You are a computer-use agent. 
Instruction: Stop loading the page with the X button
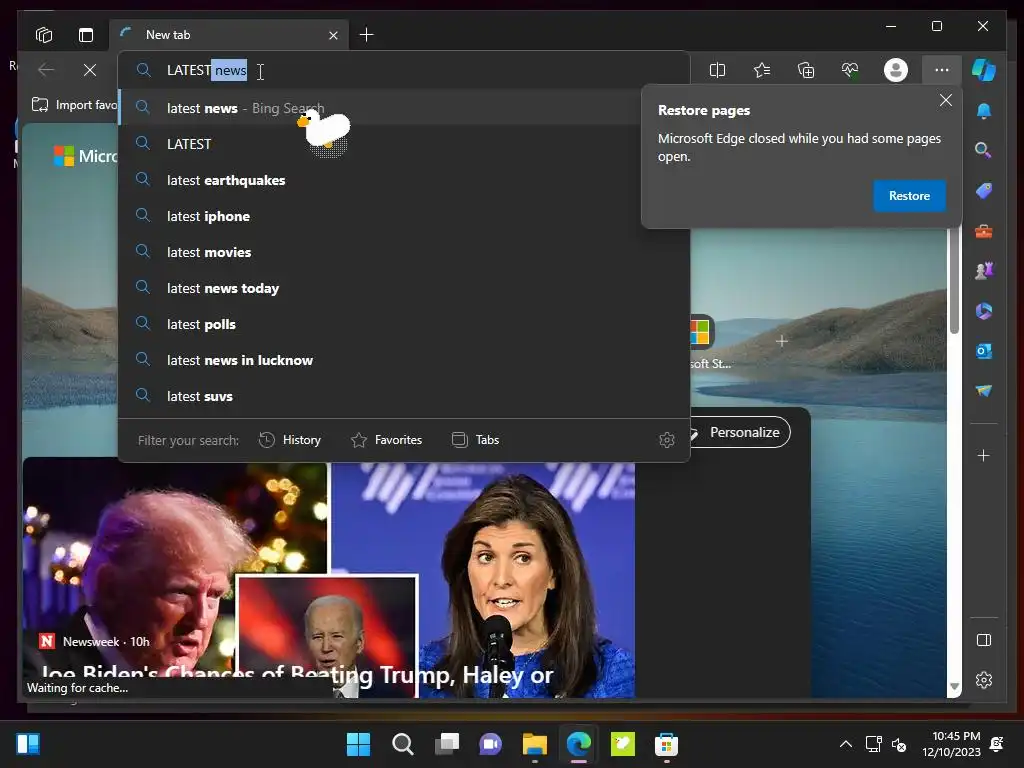coord(90,70)
